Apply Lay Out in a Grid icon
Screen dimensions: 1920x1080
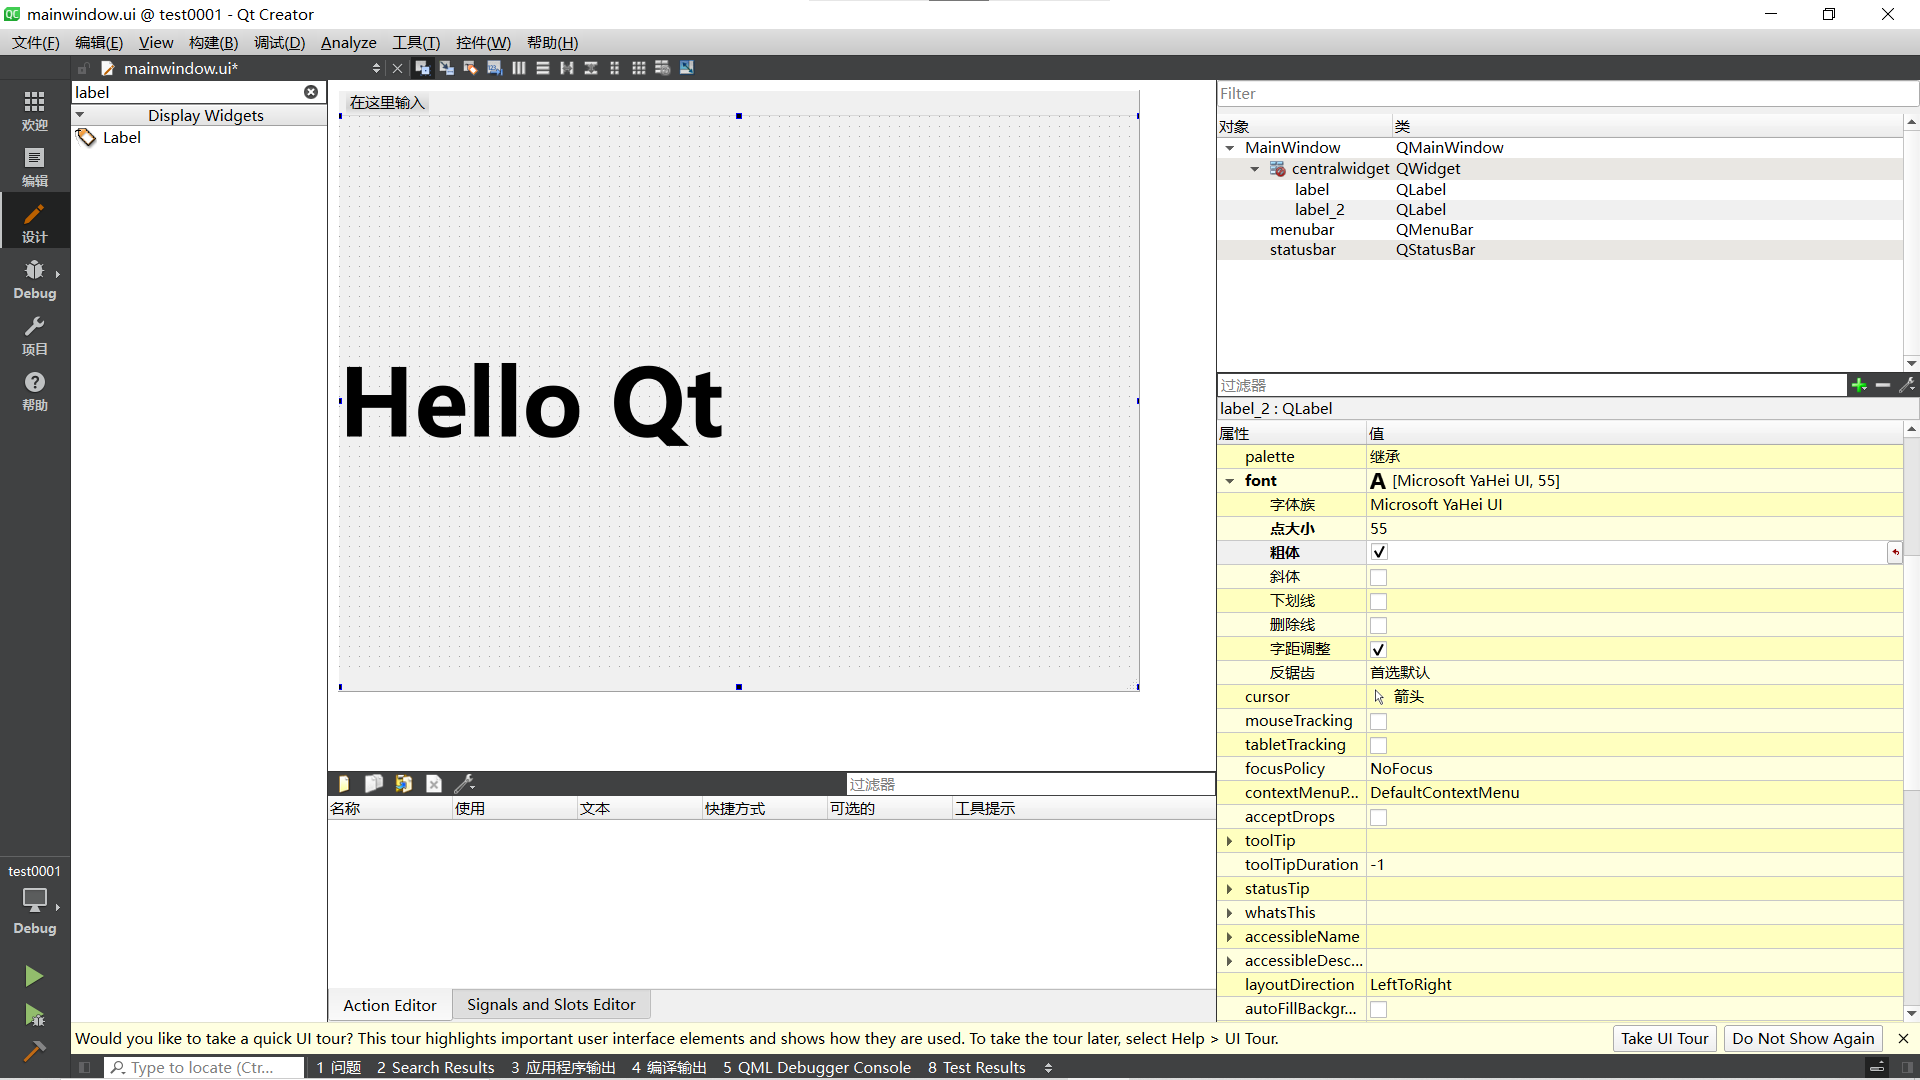pyautogui.click(x=638, y=68)
